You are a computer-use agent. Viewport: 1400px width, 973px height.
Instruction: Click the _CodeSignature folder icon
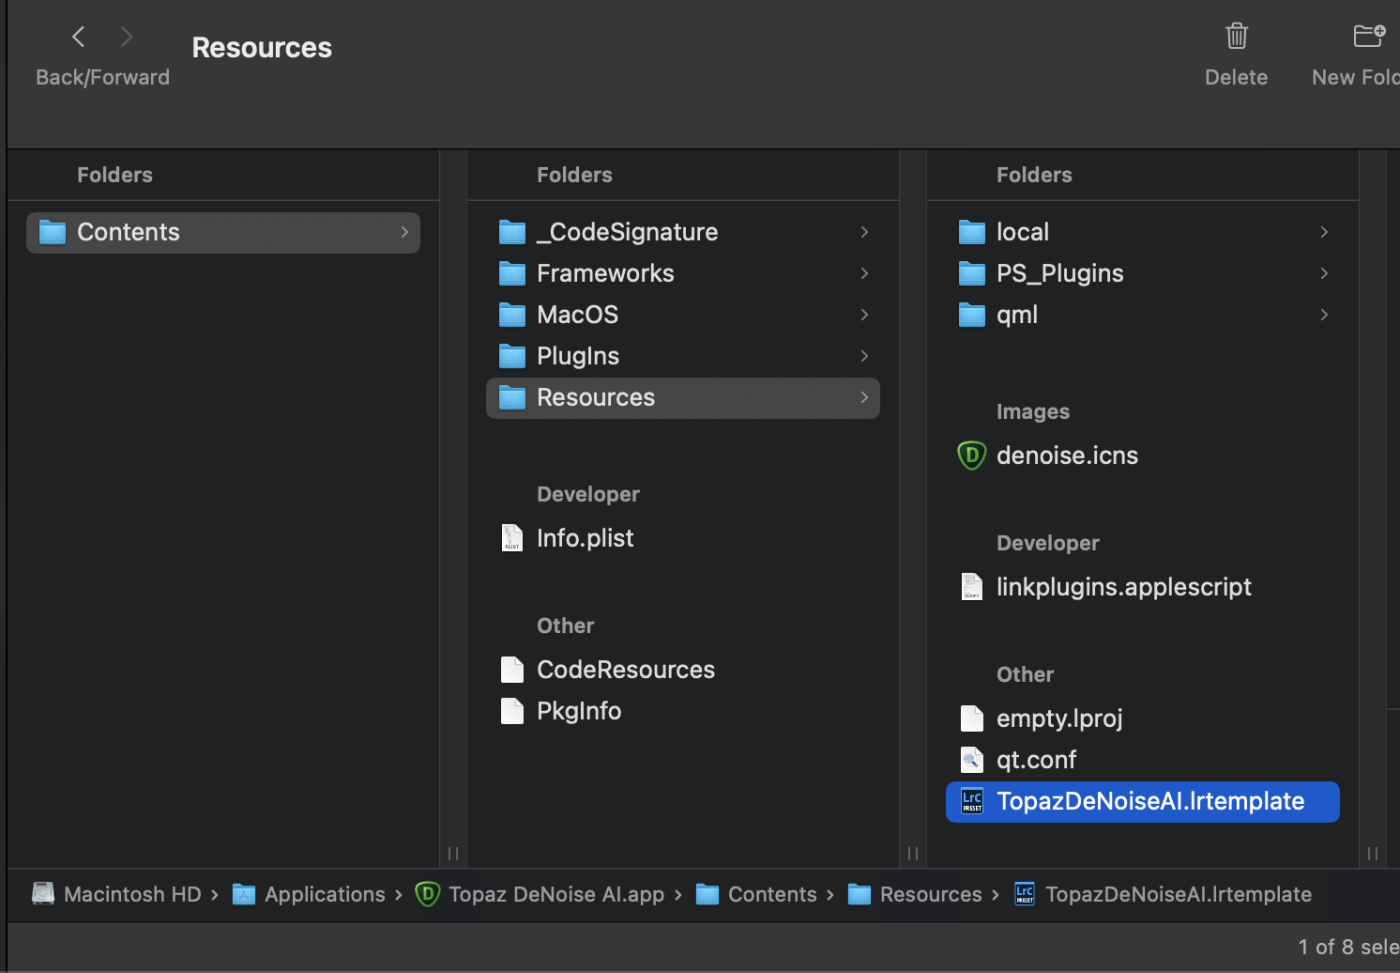tap(512, 232)
